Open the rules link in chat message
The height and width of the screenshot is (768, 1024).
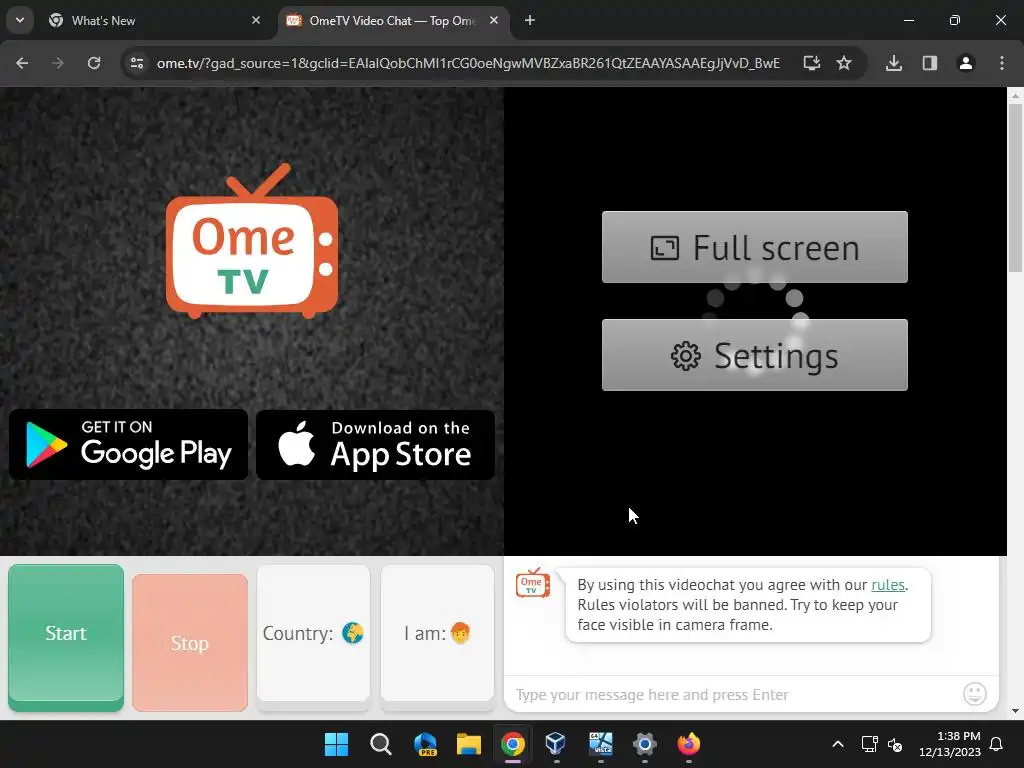(x=888, y=585)
